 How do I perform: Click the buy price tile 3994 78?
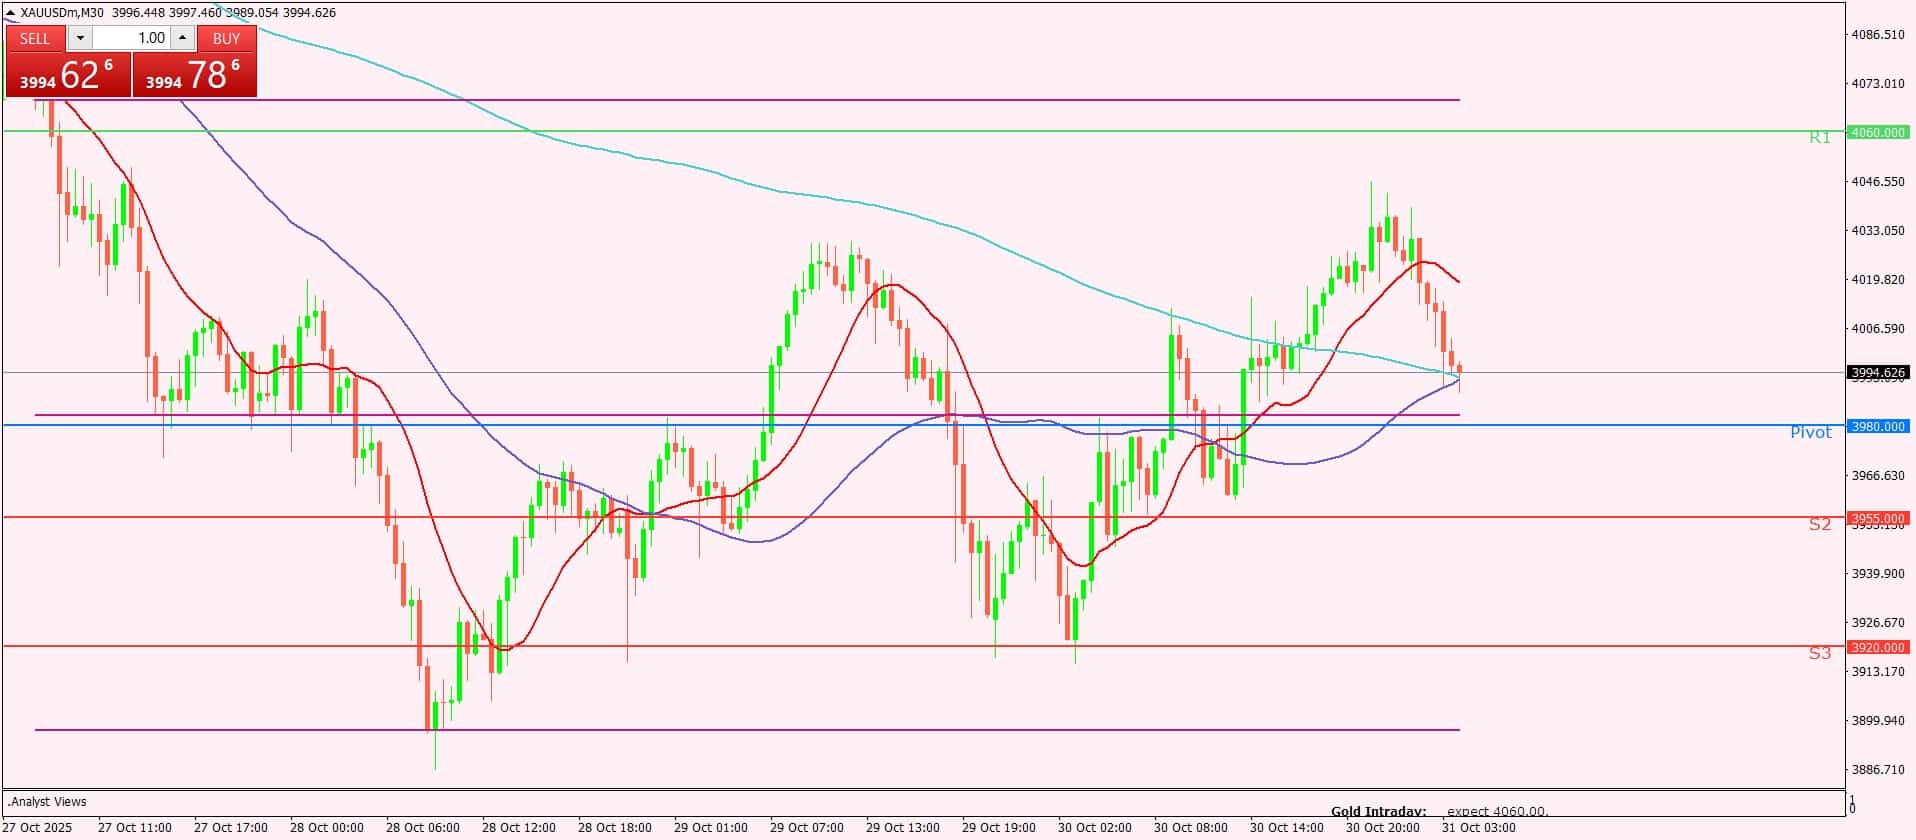pyautogui.click(x=195, y=75)
